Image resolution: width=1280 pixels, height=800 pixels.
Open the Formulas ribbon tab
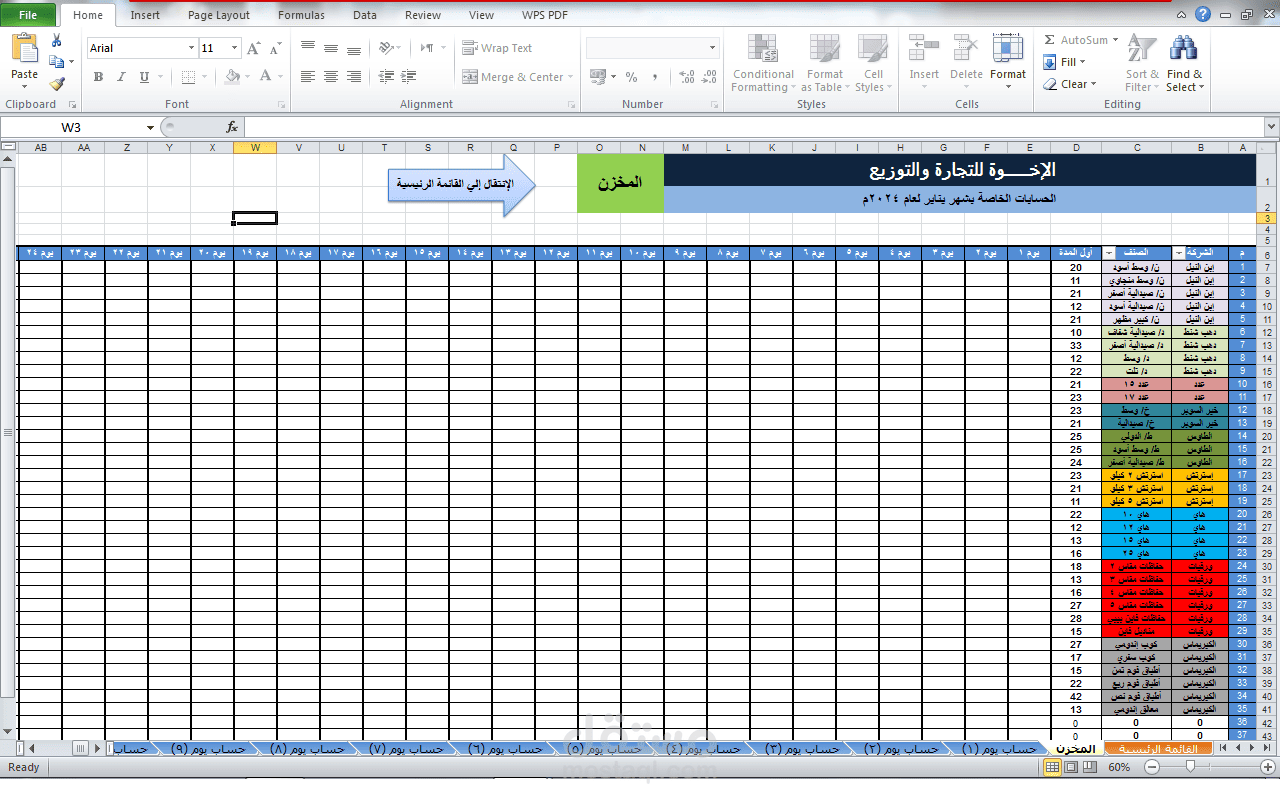tap(301, 15)
